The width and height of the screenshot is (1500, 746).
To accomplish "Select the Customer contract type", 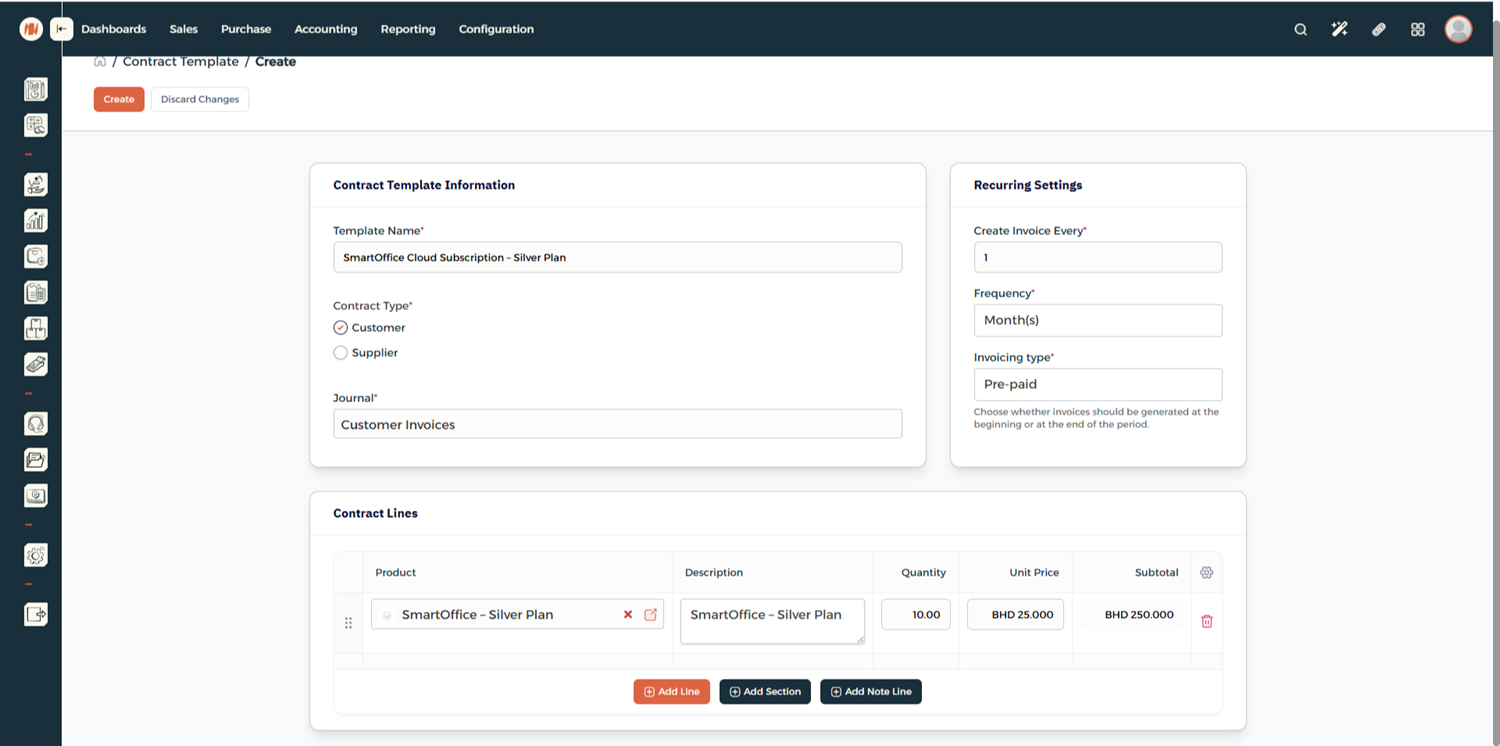I will [x=341, y=328].
